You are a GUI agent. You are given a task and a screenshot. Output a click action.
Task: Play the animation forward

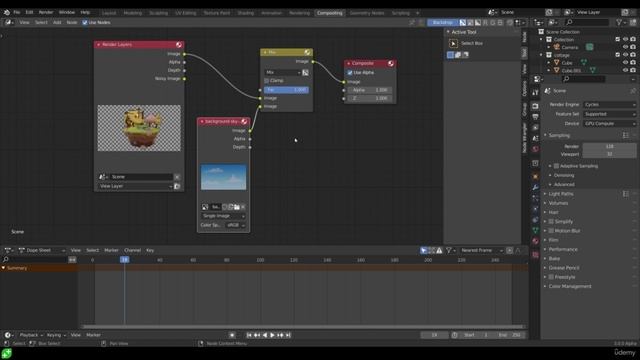point(272,335)
